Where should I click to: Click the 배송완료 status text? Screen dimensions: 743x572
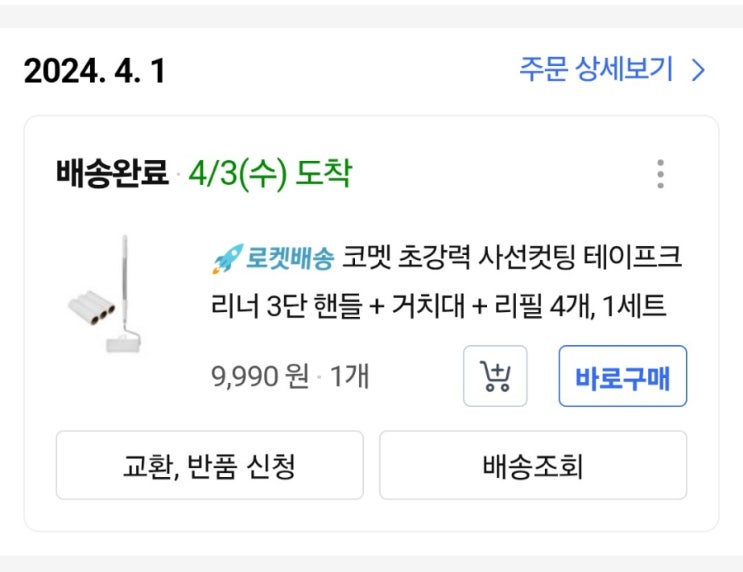click(112, 174)
